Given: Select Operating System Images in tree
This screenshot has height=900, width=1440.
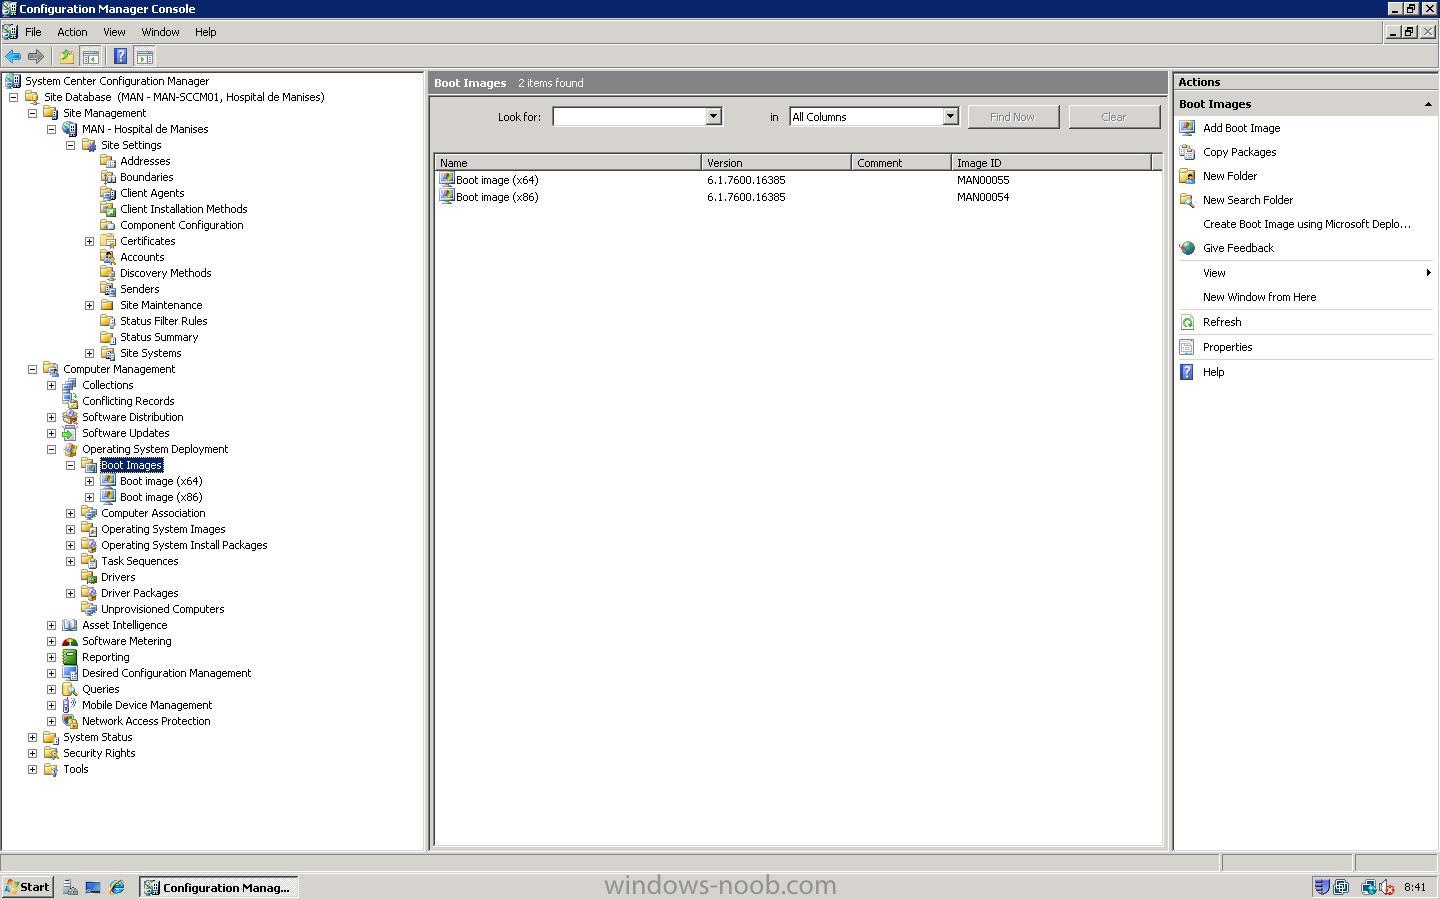Looking at the screenshot, I should 163,529.
